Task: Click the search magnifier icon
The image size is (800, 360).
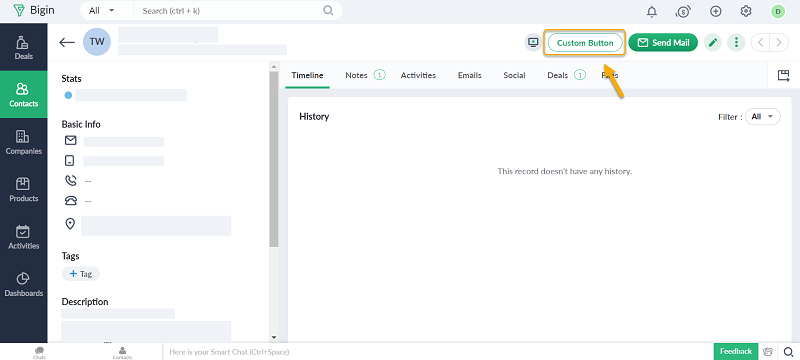Action: pos(328,10)
